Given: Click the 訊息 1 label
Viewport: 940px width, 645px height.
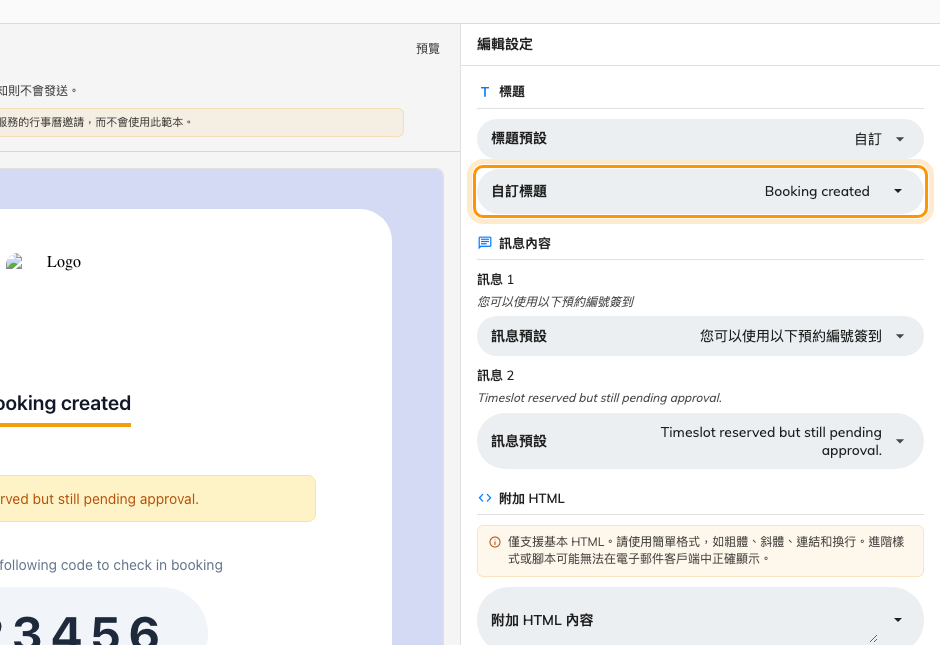Looking at the screenshot, I should click(495, 279).
